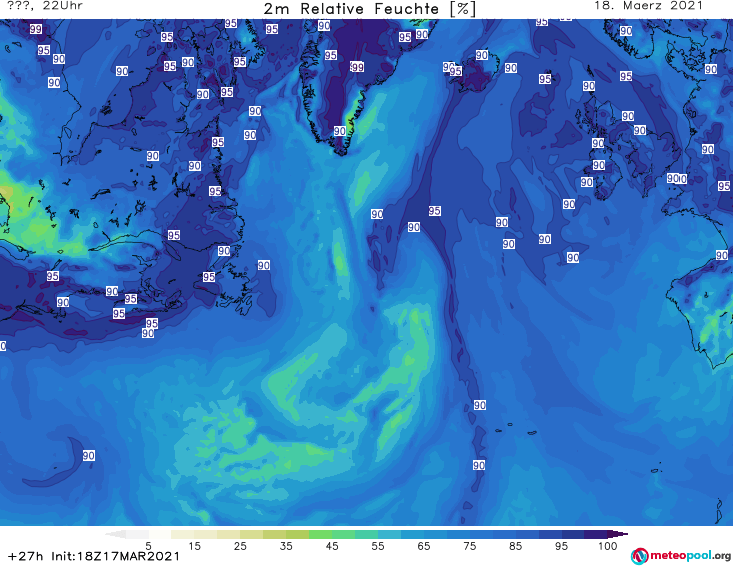Screen dimensions: 733x566
Task: Click the '5' value on the color scale
Action: click(x=148, y=546)
